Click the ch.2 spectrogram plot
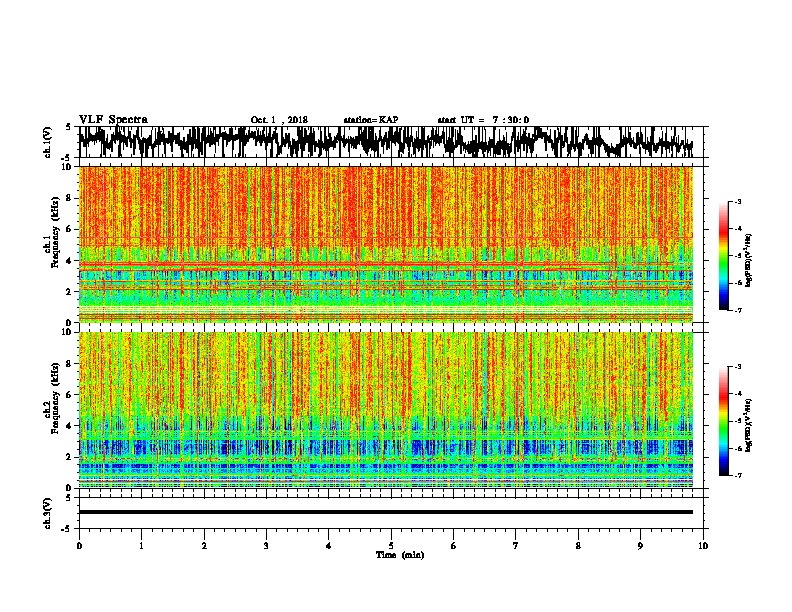 pyautogui.click(x=386, y=410)
